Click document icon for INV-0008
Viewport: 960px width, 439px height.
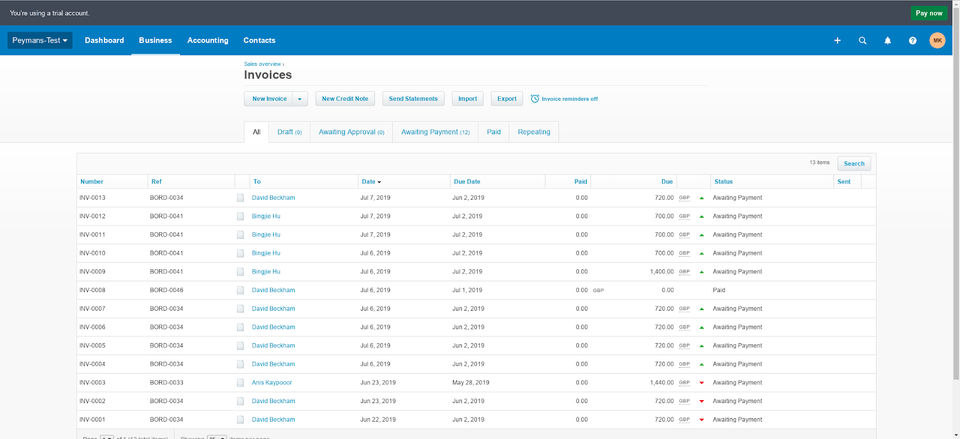(241, 290)
